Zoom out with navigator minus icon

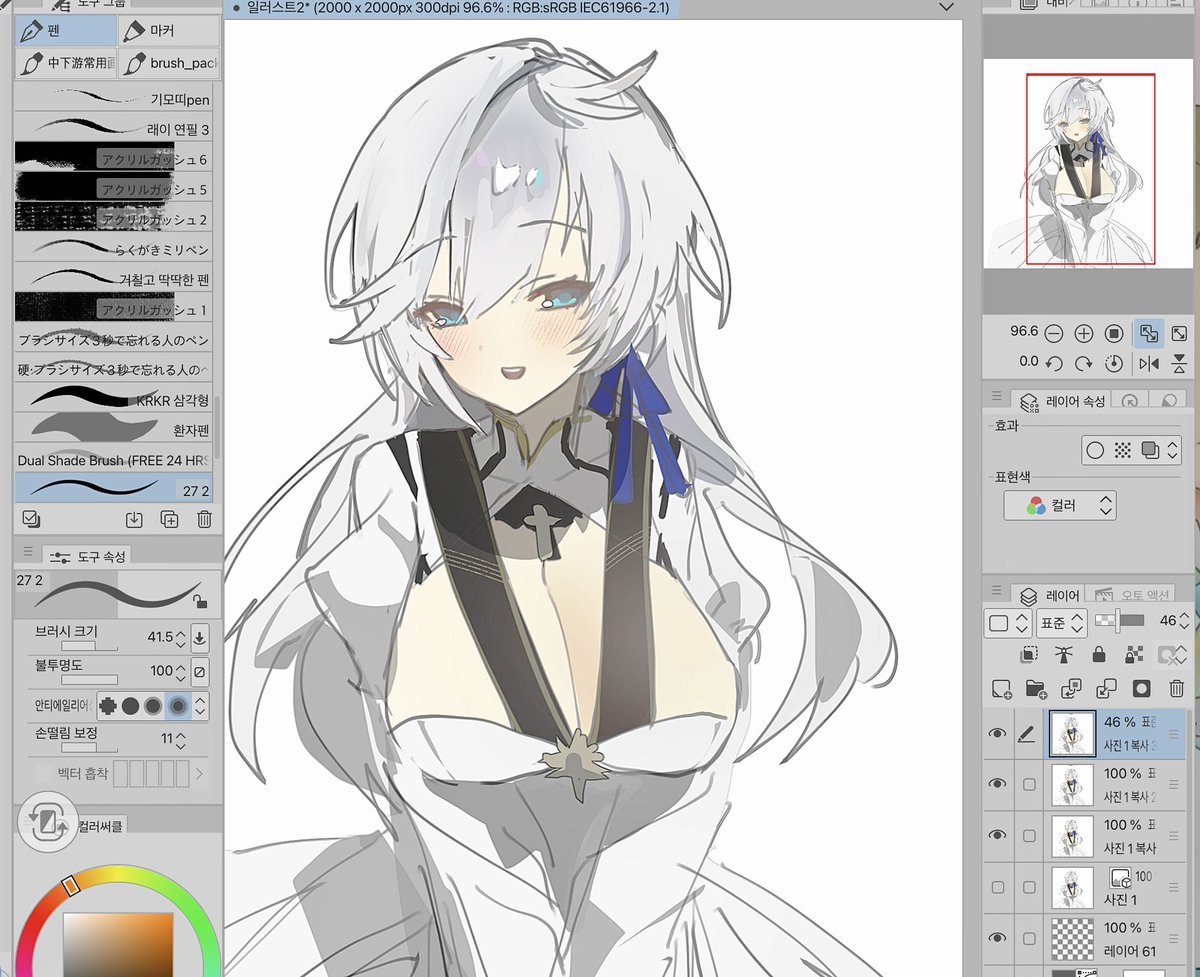pos(1052,333)
